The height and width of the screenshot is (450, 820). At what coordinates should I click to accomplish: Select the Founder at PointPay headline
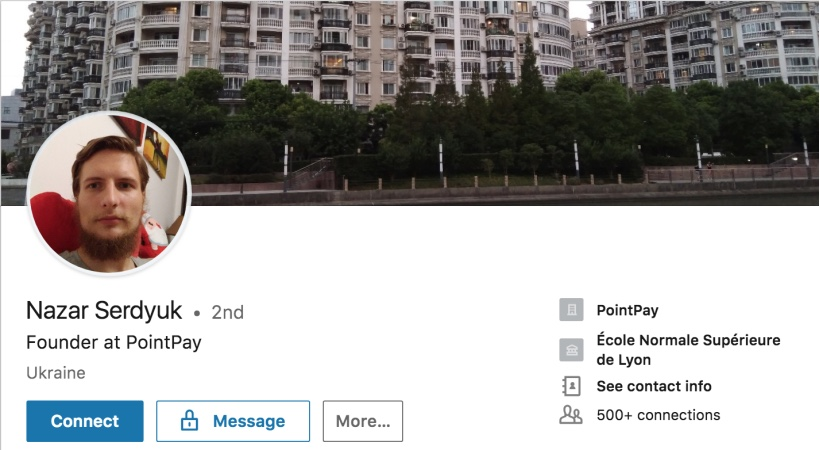[114, 343]
